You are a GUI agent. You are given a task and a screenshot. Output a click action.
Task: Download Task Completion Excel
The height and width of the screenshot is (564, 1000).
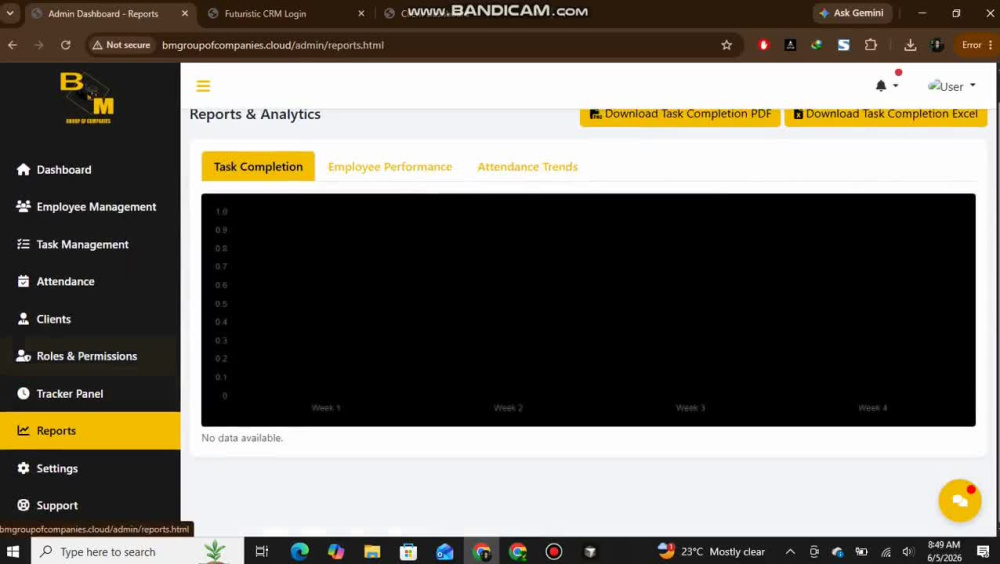tap(886, 115)
